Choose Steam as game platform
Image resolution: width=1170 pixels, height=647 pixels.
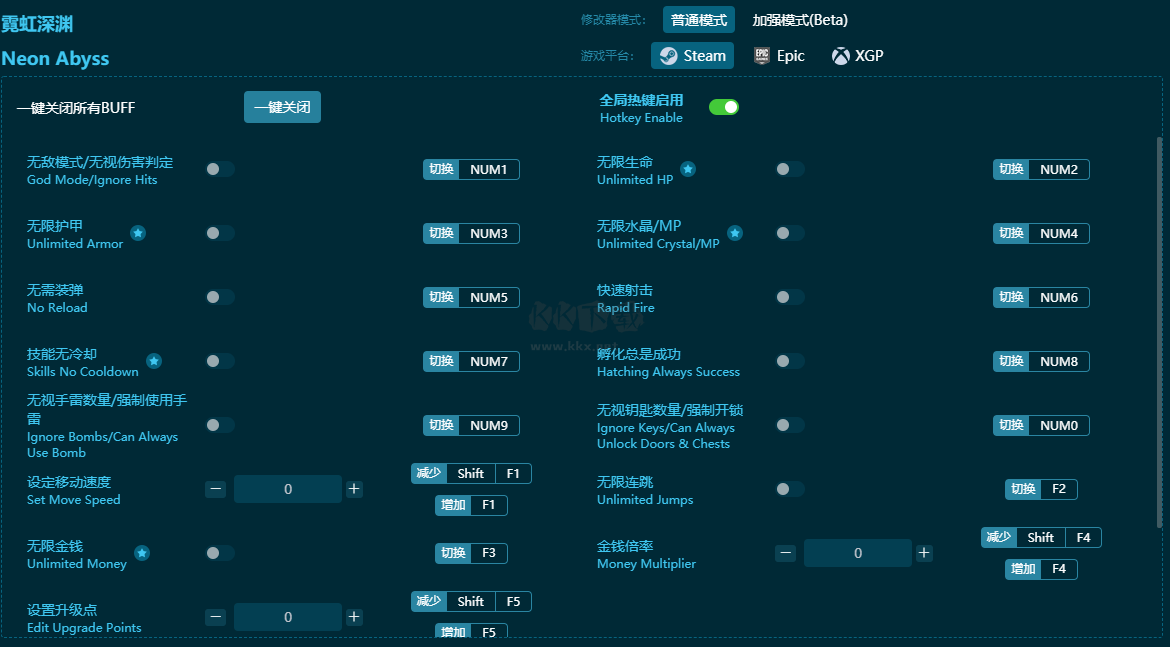692,56
